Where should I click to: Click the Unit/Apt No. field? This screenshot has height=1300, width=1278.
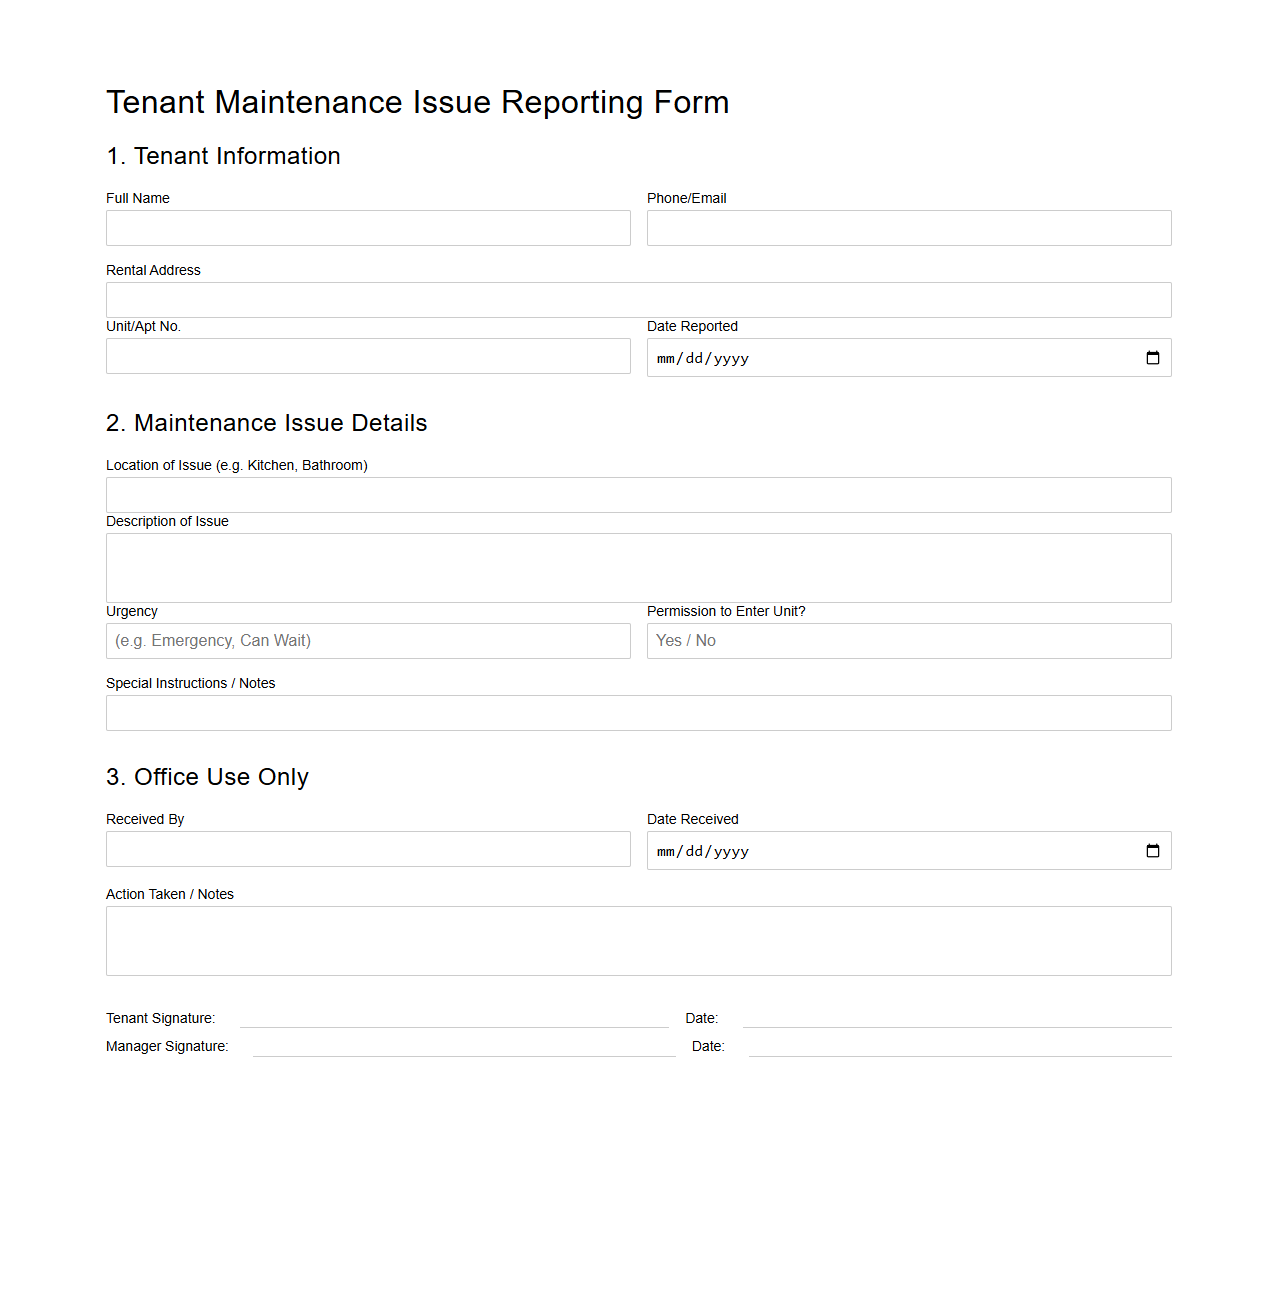coord(368,356)
